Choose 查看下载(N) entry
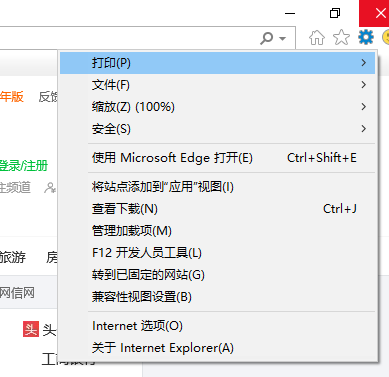 [x=217, y=209]
